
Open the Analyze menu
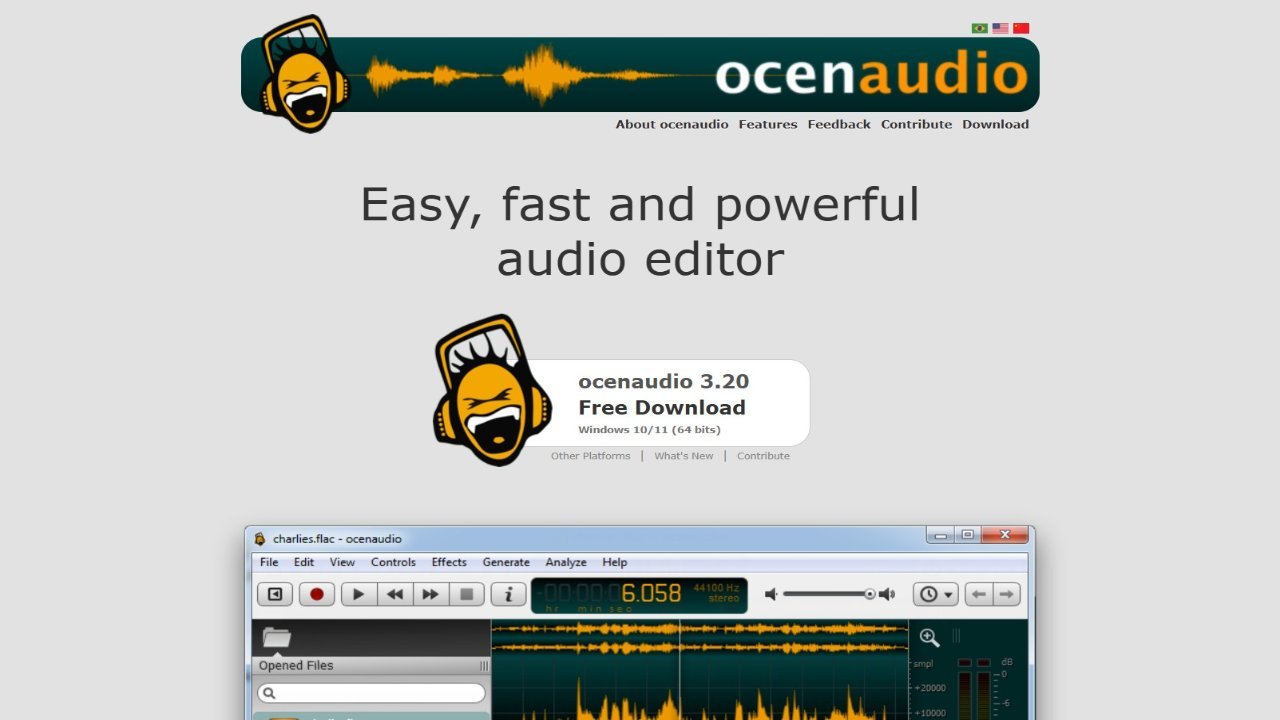566,562
